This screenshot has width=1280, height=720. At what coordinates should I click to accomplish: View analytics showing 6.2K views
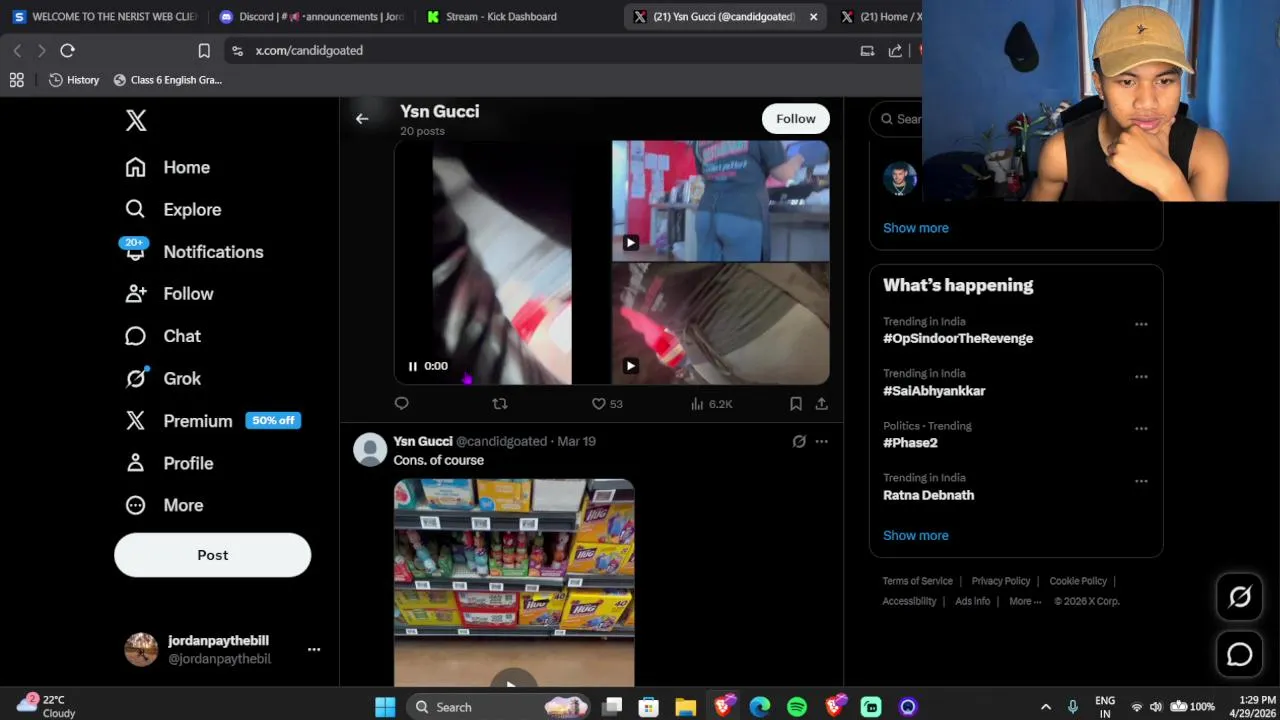pos(711,404)
